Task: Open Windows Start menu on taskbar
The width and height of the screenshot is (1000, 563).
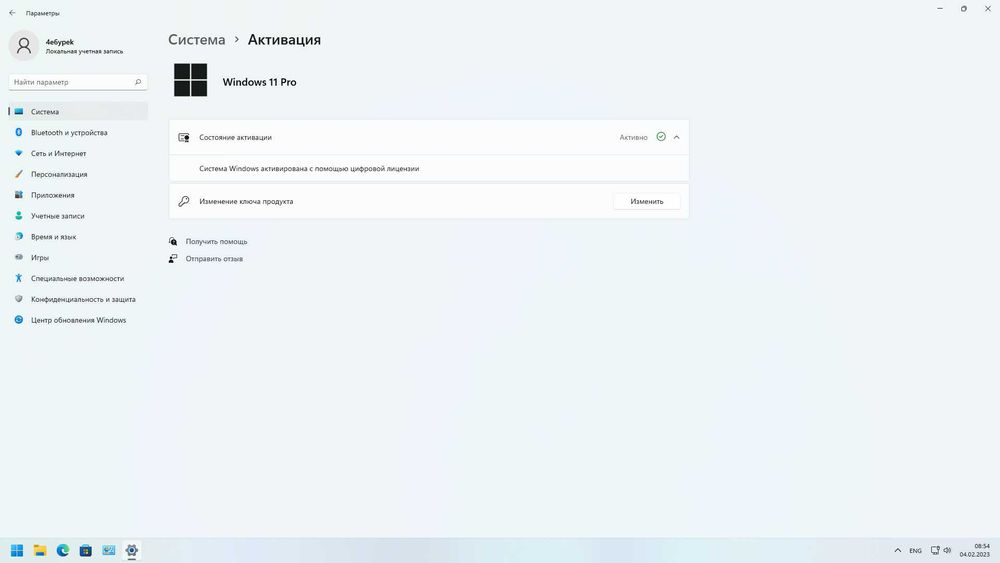Action: coord(17,550)
